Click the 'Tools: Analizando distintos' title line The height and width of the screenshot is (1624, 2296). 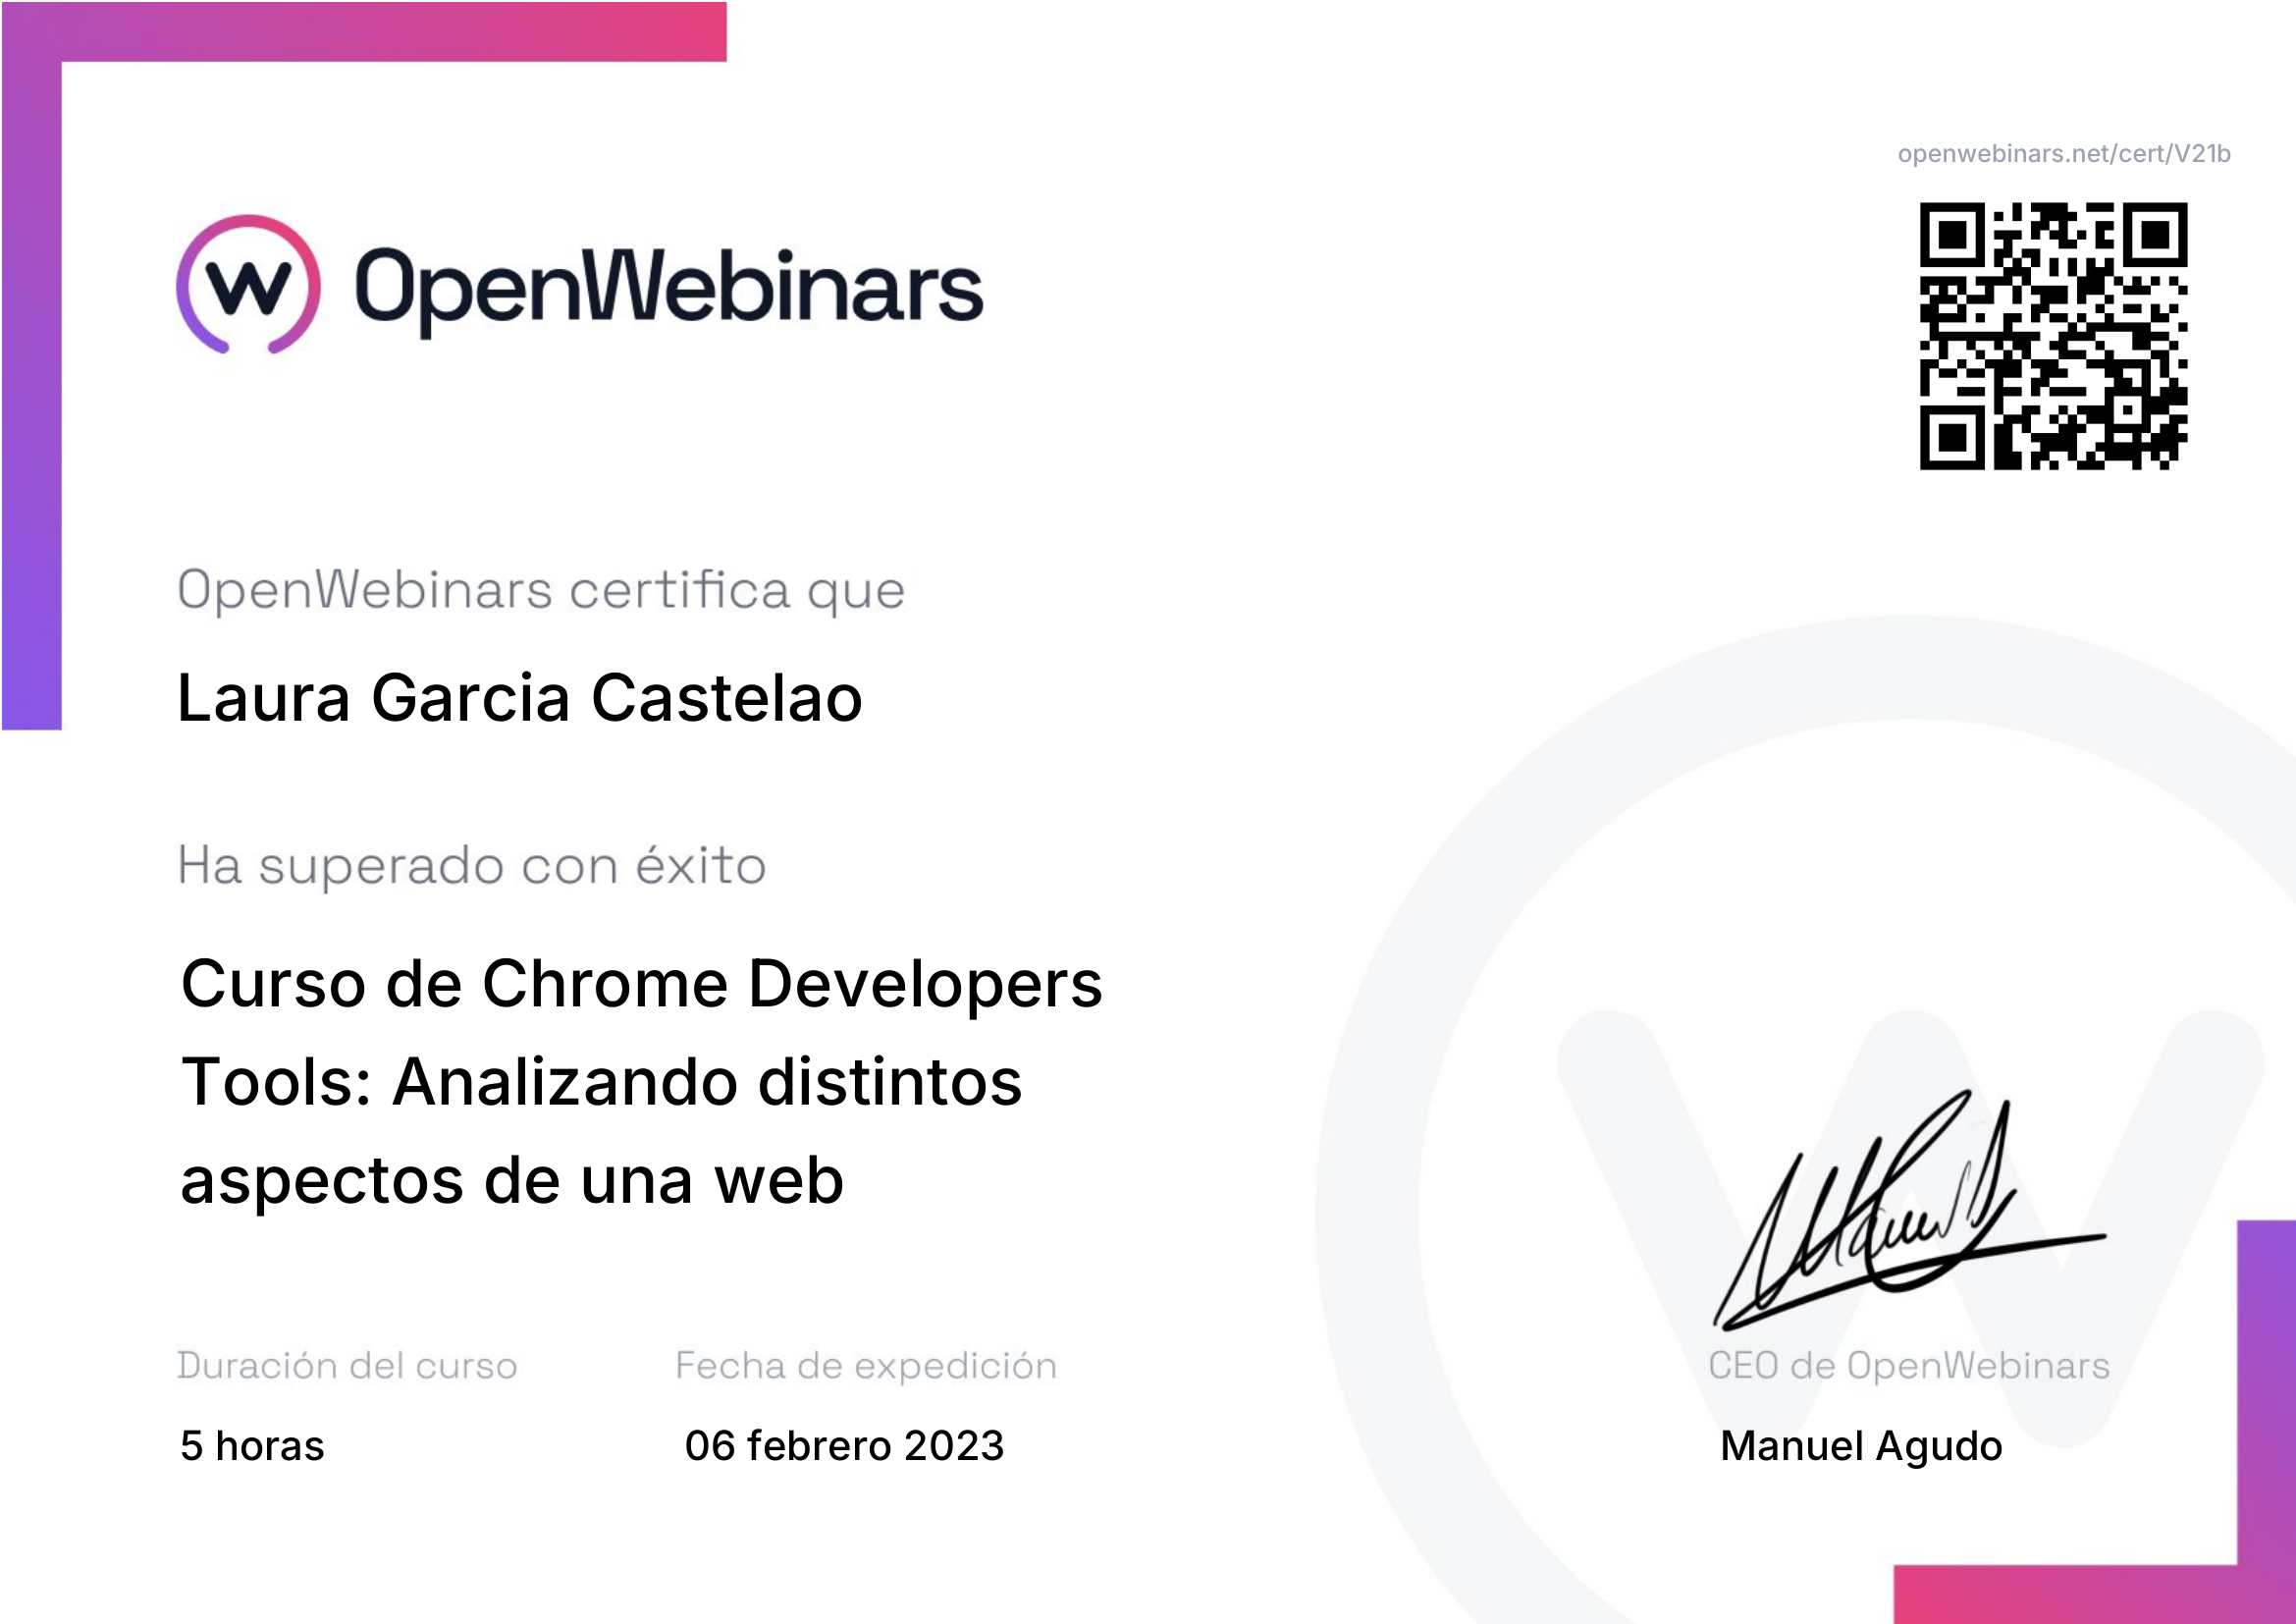pos(601,1083)
